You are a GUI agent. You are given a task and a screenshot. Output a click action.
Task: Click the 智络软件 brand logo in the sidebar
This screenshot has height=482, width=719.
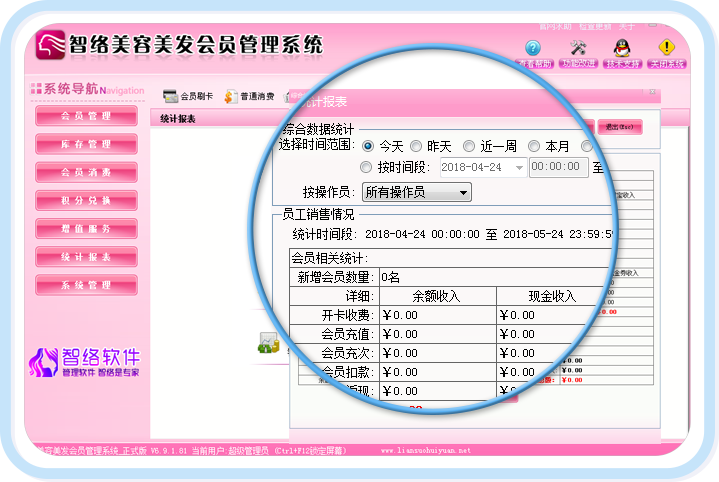point(84,362)
